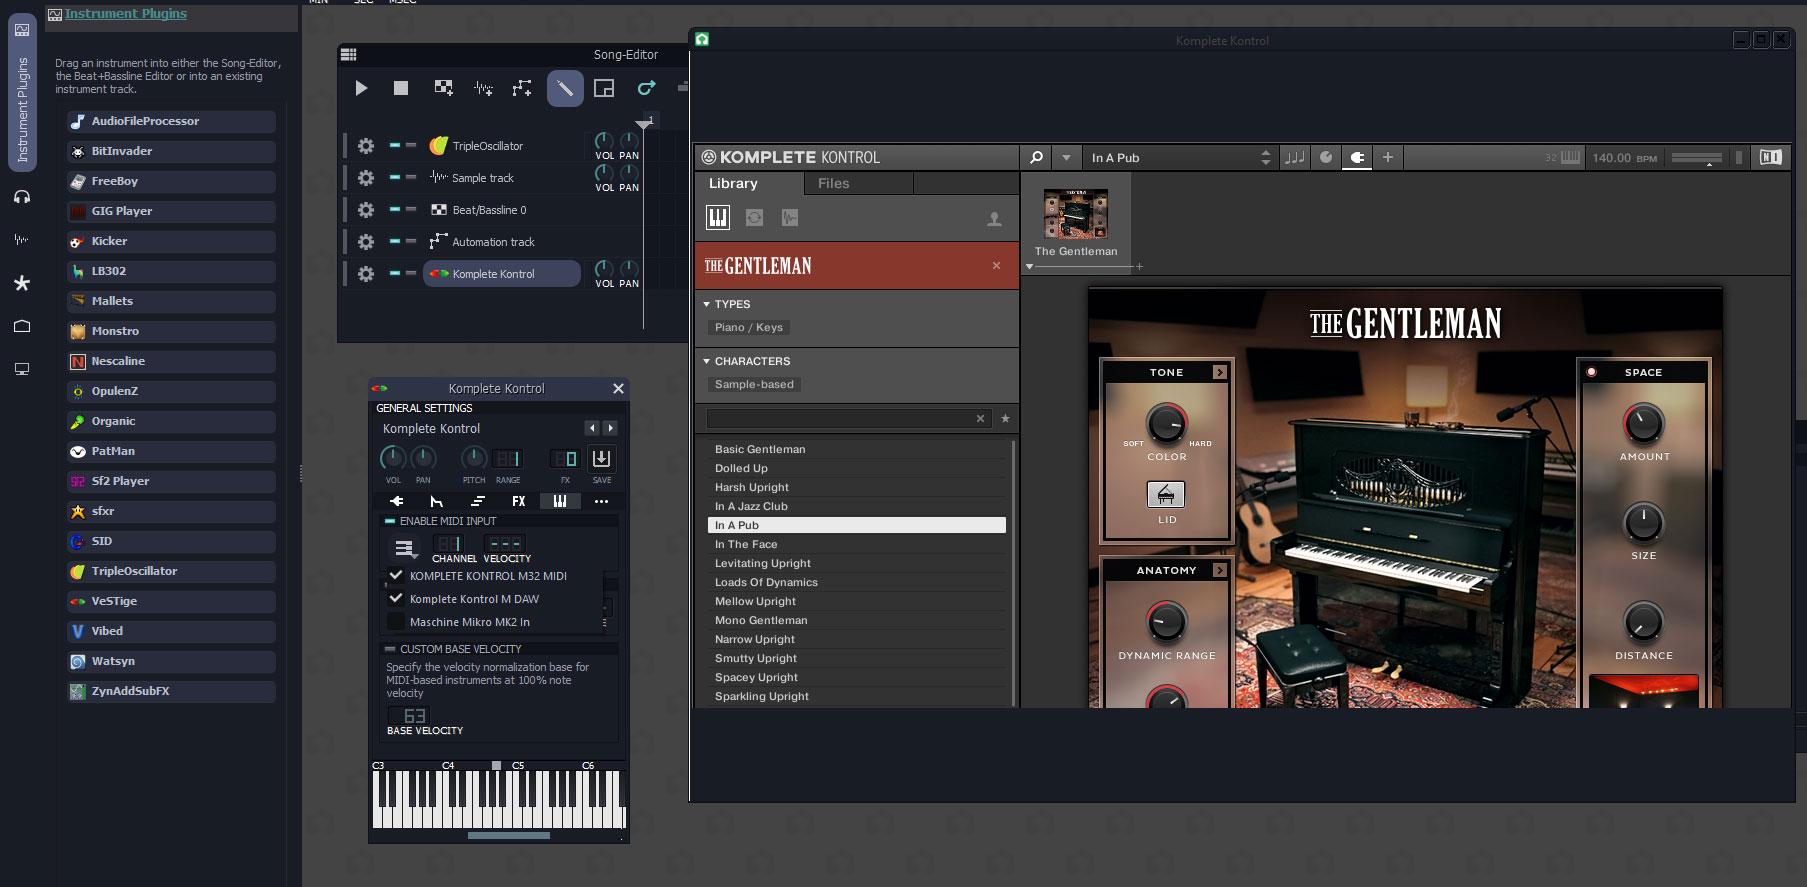The height and width of the screenshot is (887, 1807).
Task: Open the FX tab in instrument window
Action: coord(519,501)
